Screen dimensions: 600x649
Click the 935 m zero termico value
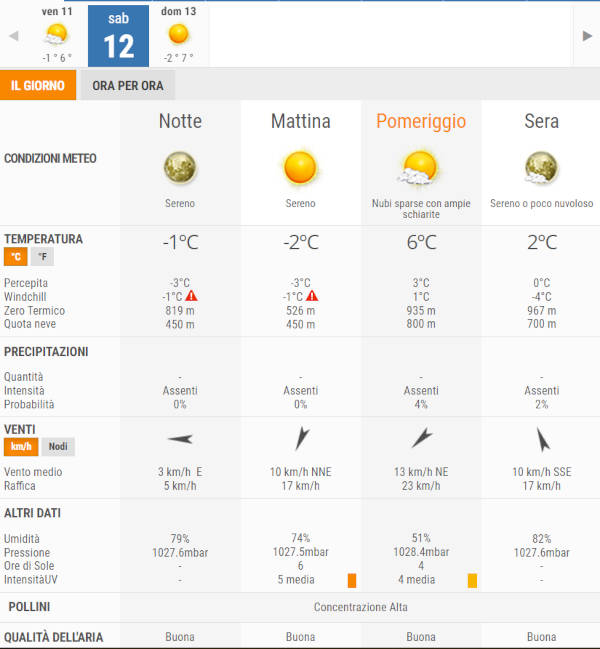pyautogui.click(x=421, y=310)
